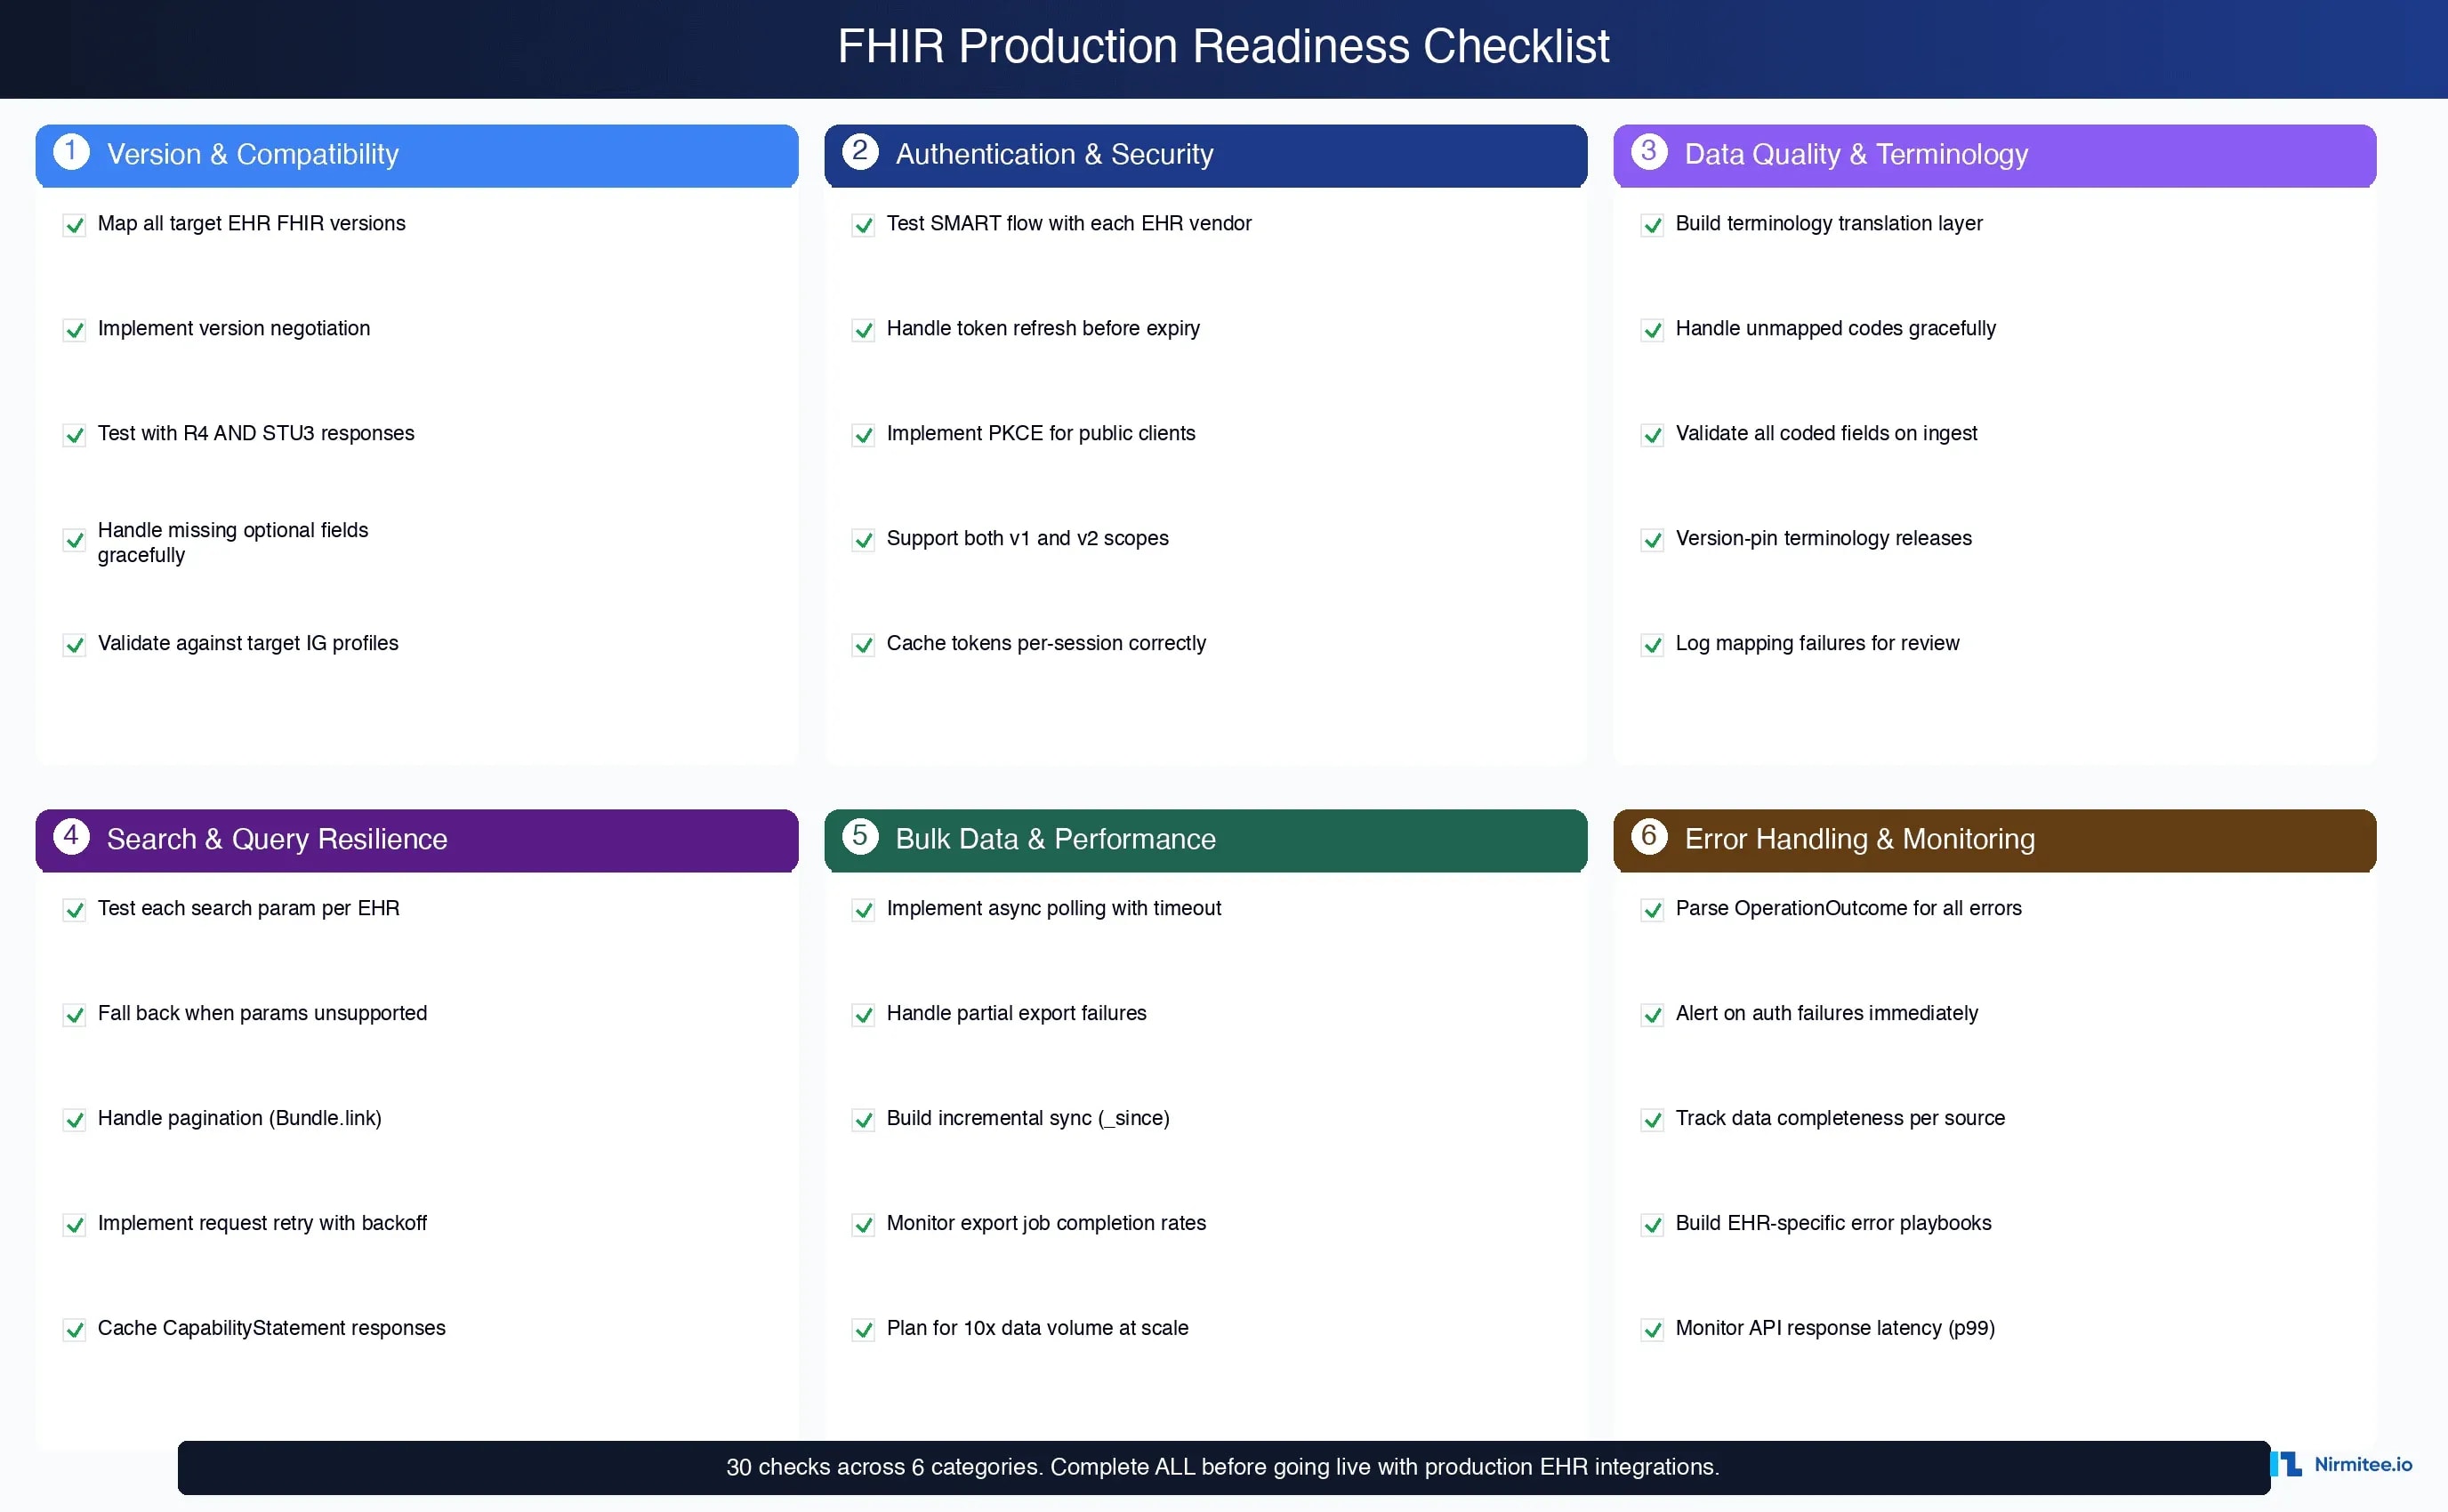Uncheck Validate against target IG profiles
The height and width of the screenshot is (1512, 2448).
74,645
